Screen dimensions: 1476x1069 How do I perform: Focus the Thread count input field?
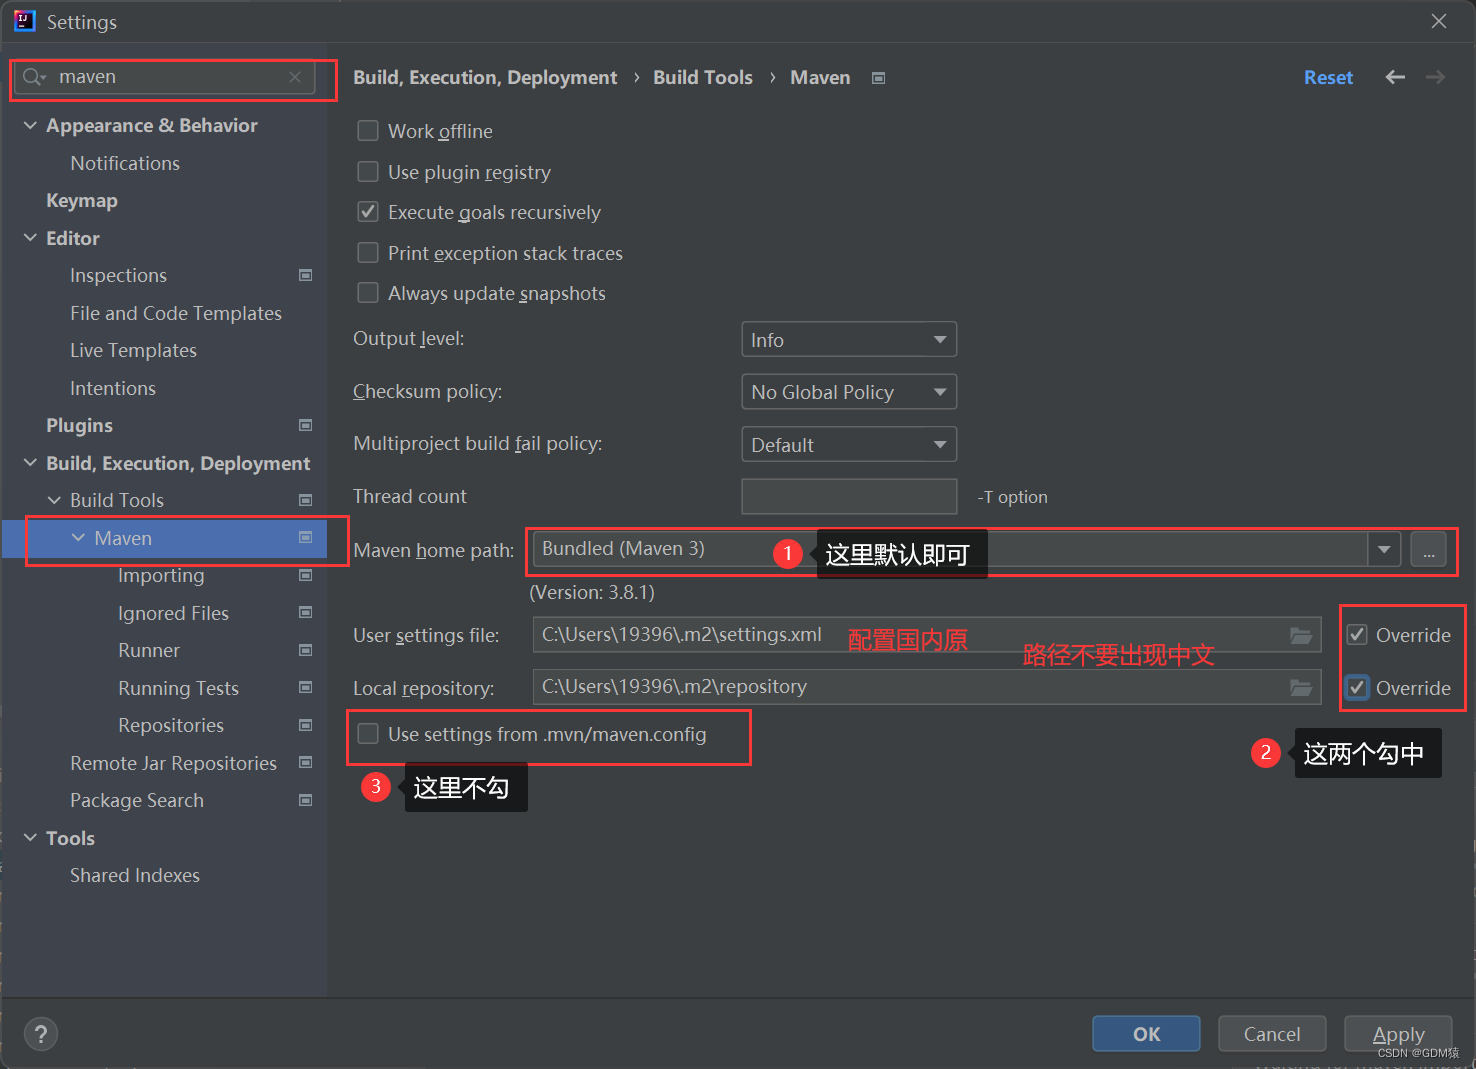tap(849, 496)
